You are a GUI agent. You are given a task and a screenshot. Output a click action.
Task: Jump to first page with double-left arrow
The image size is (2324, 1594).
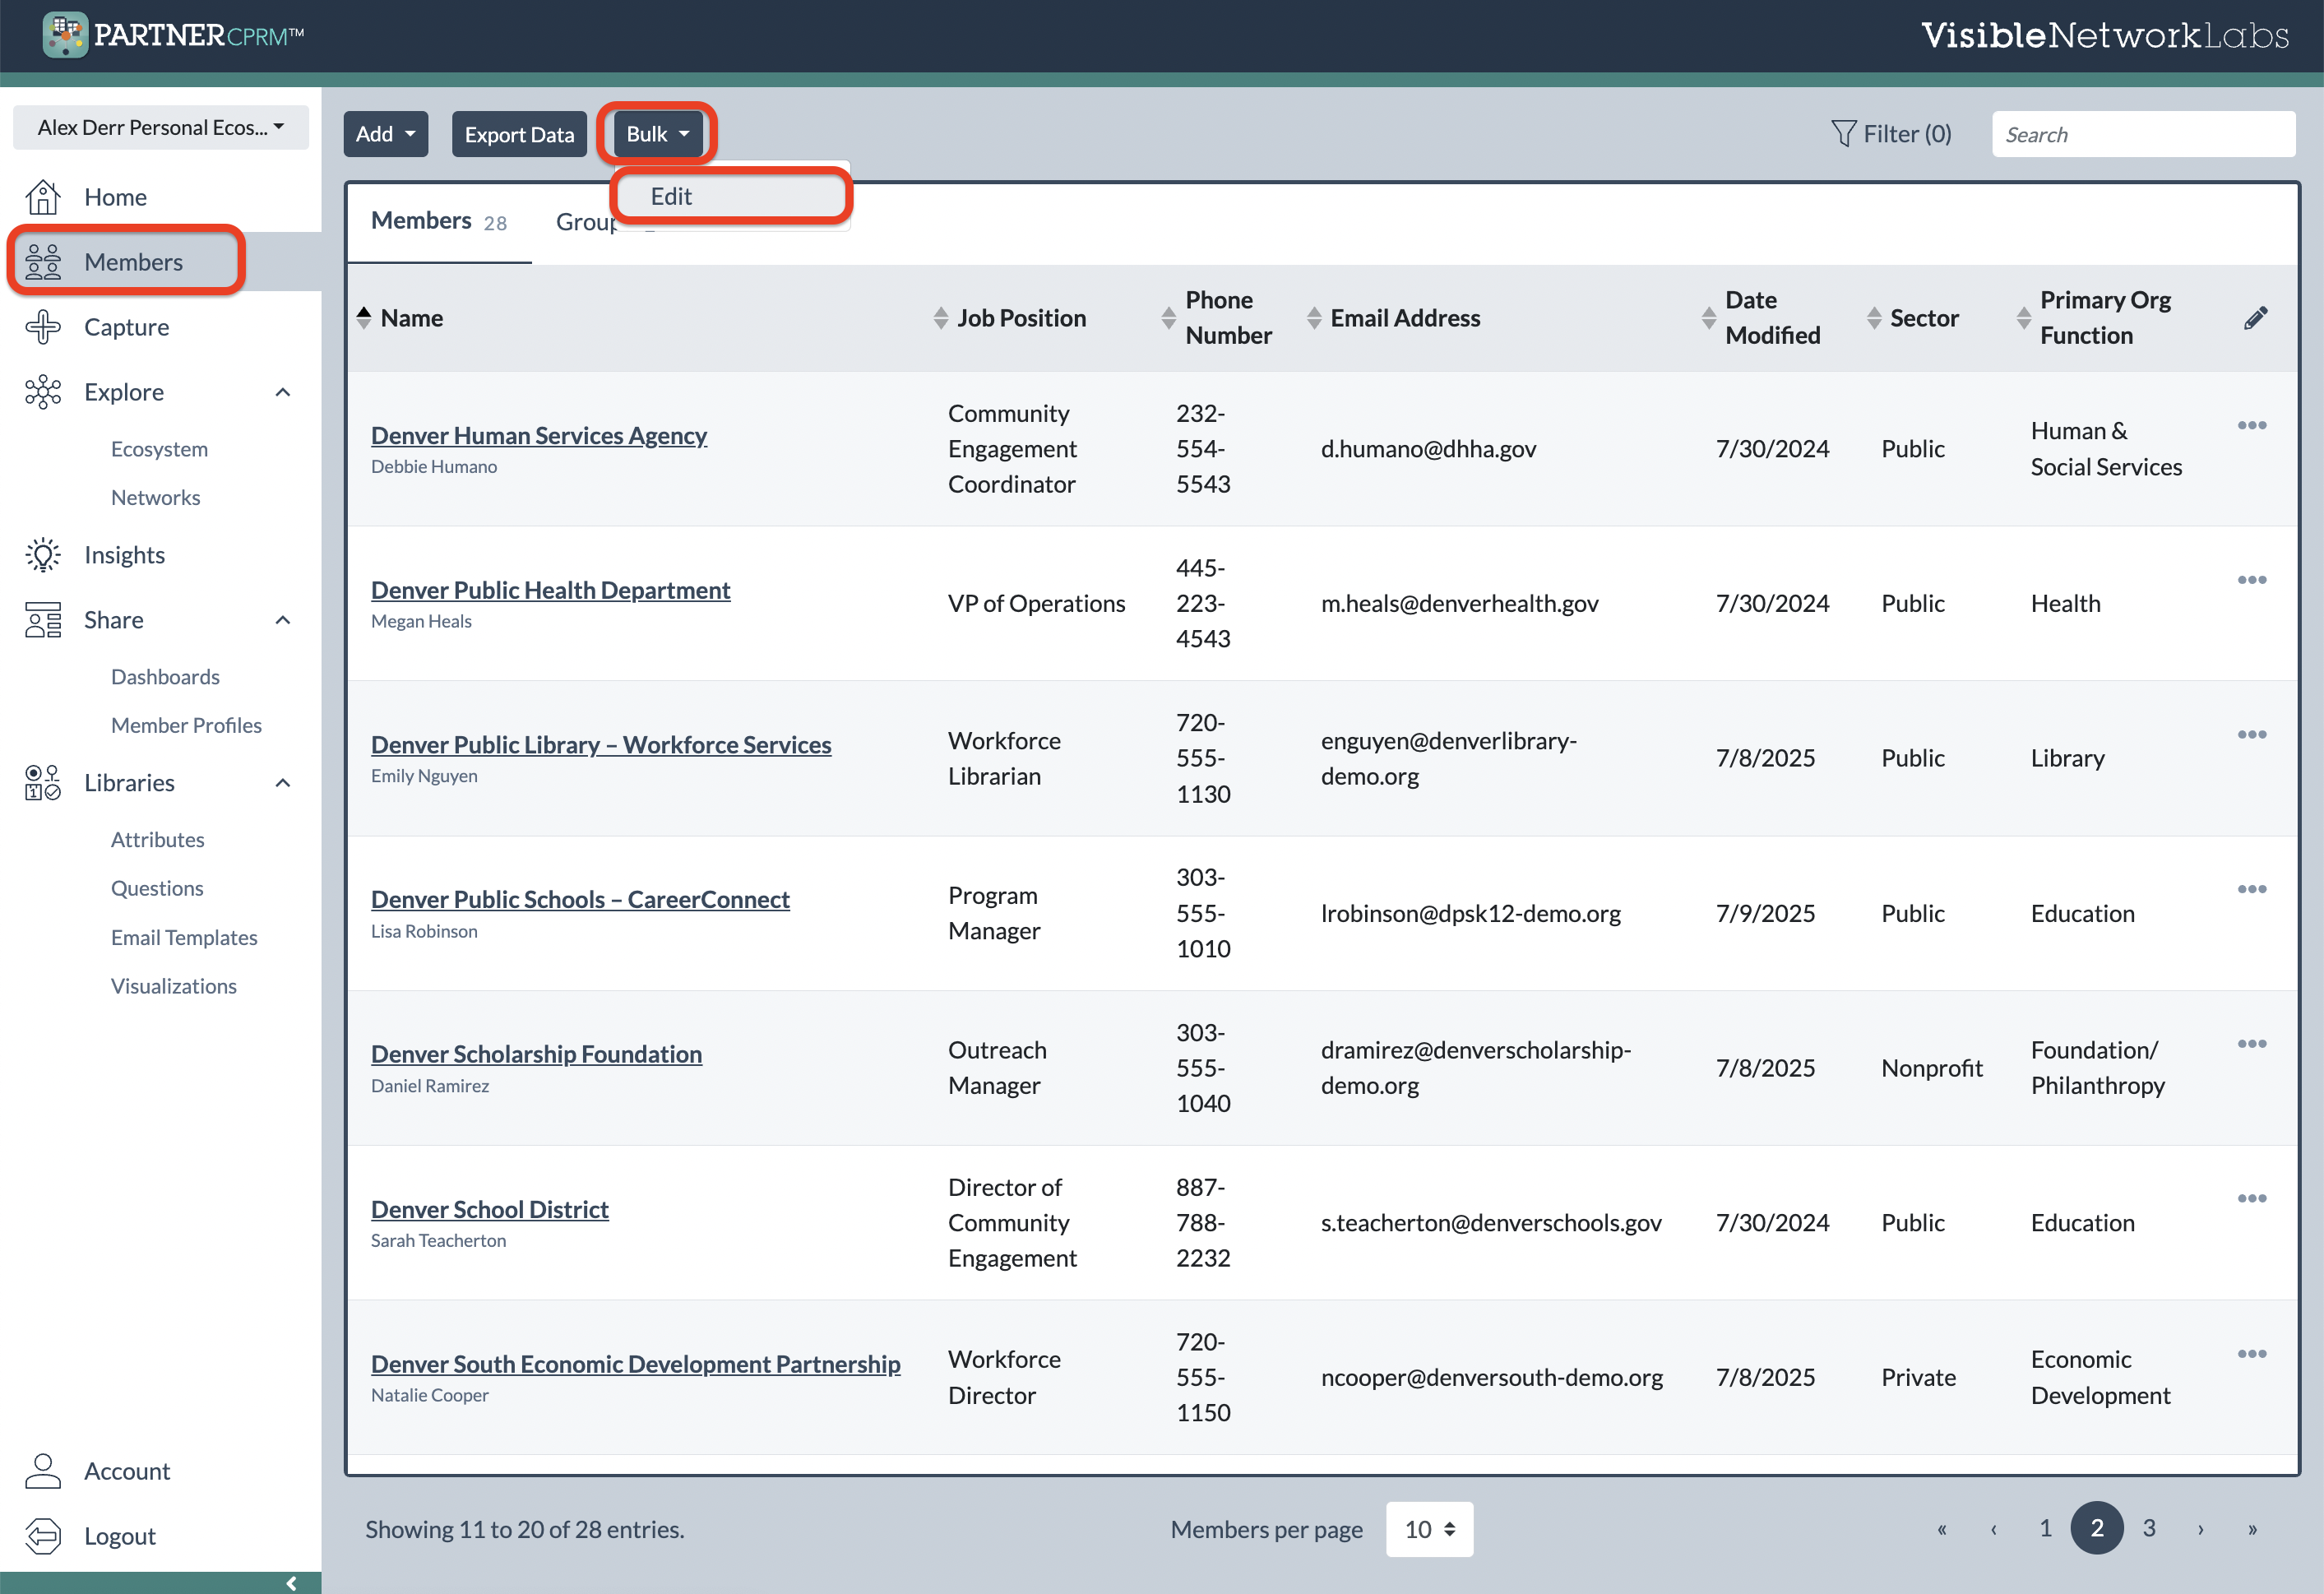click(1941, 1529)
